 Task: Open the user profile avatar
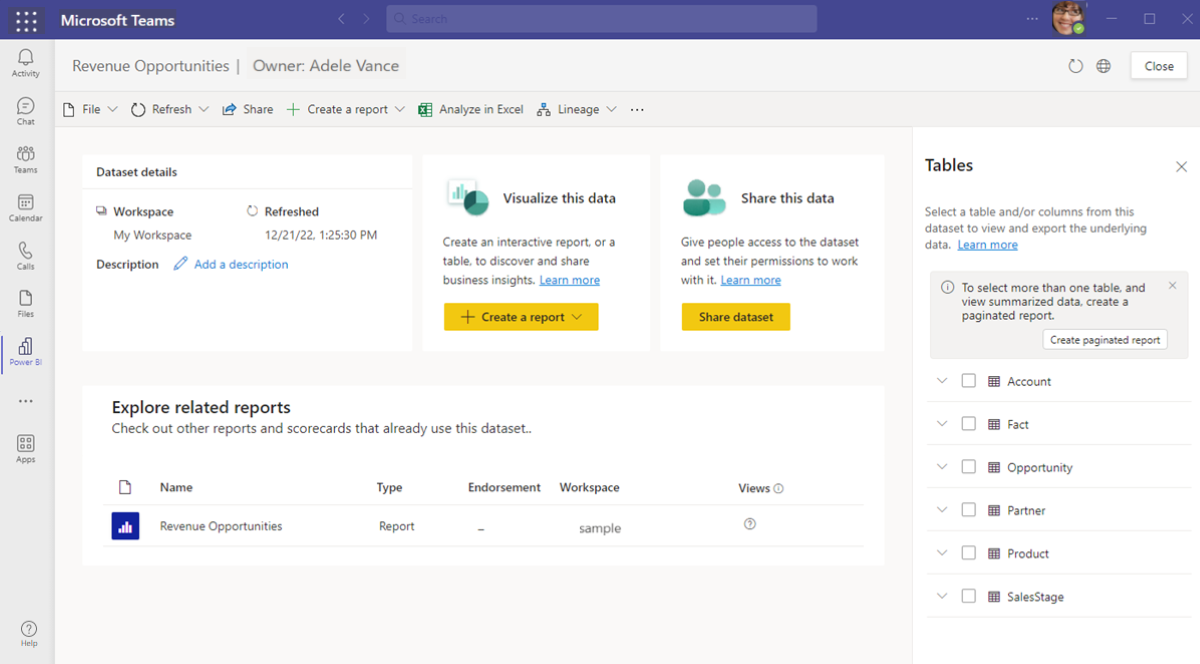coord(1068,18)
